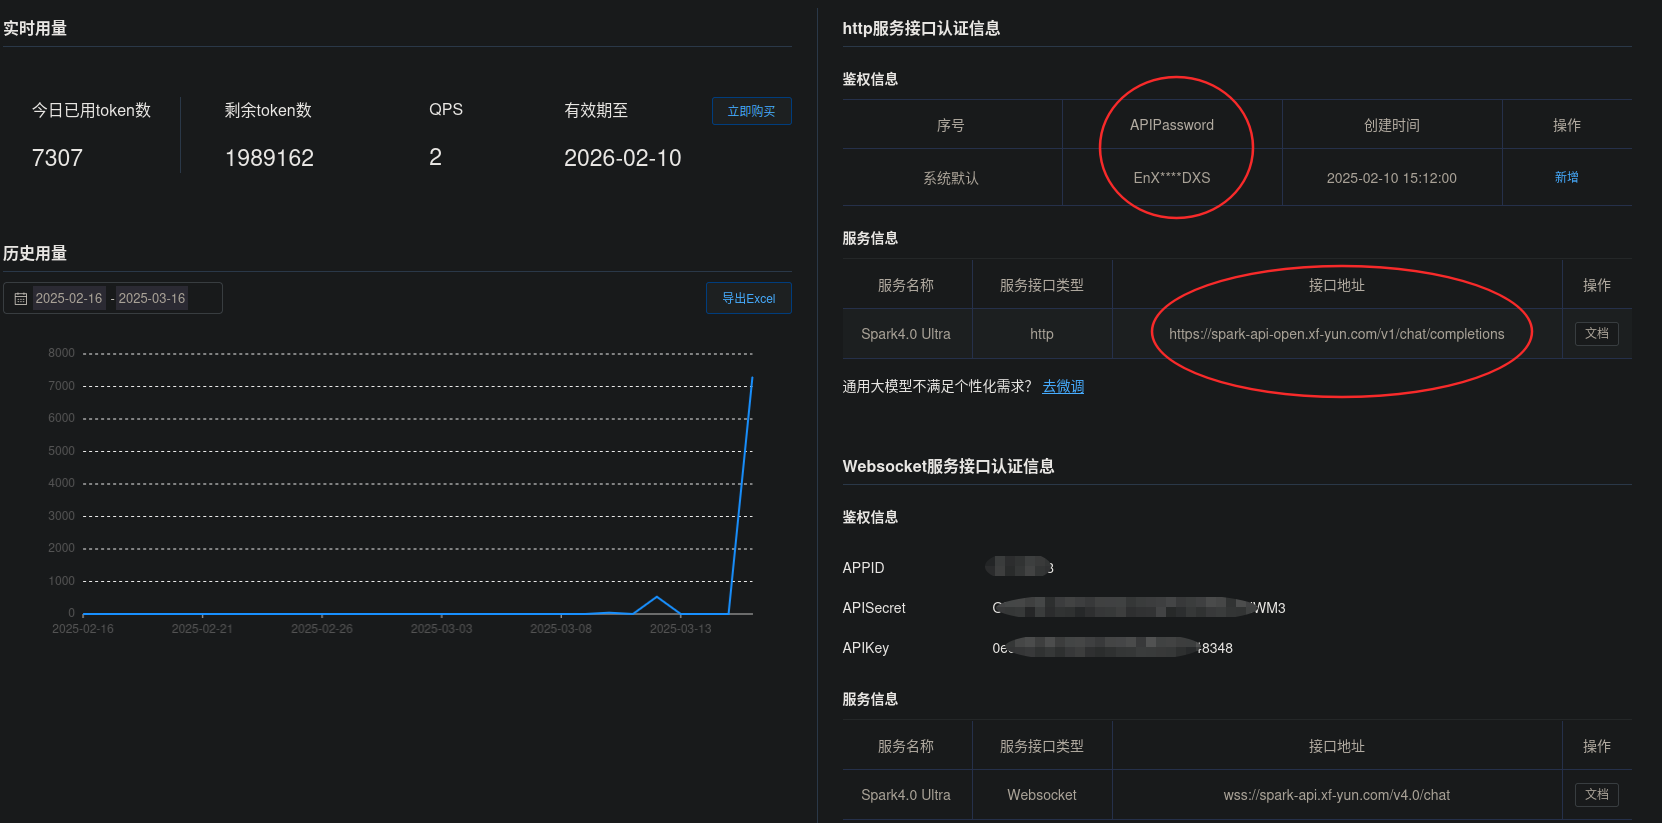Click the creation time 2025-02-10 15:12:00
The height and width of the screenshot is (823, 1662).
point(1391,178)
